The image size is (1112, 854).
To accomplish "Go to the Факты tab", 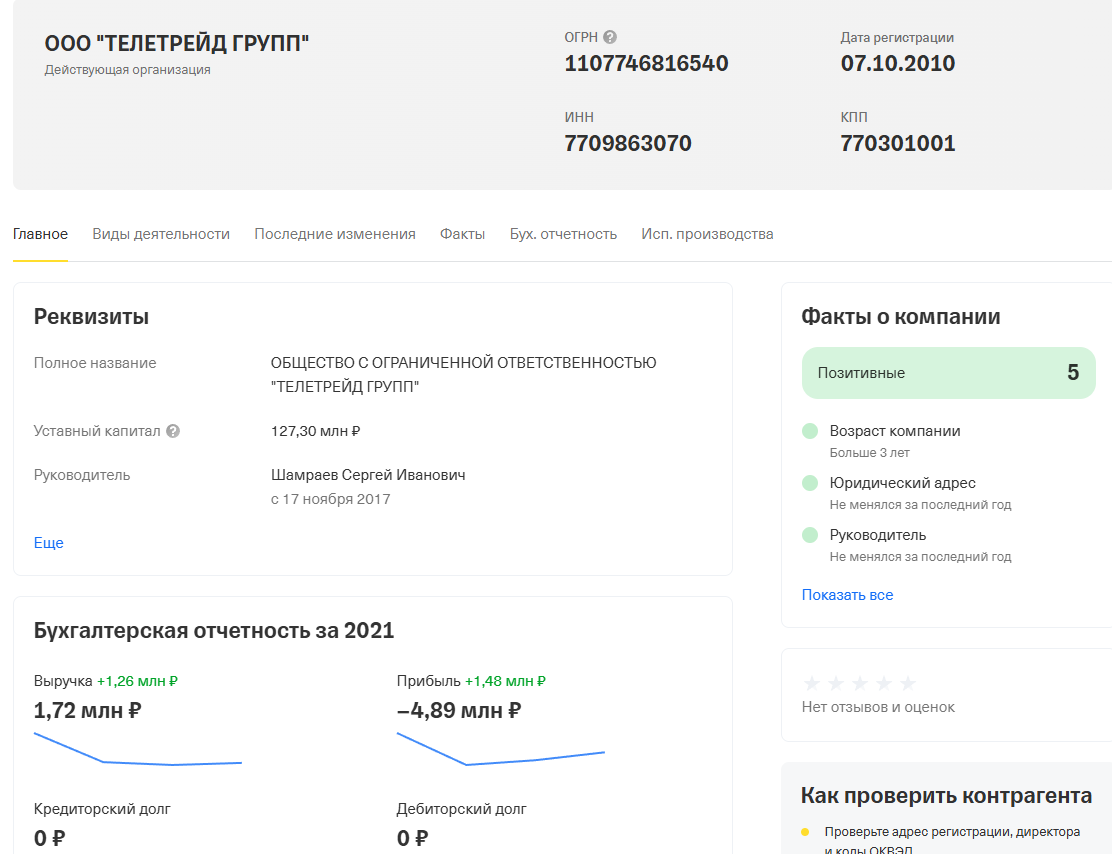I will (x=462, y=234).
